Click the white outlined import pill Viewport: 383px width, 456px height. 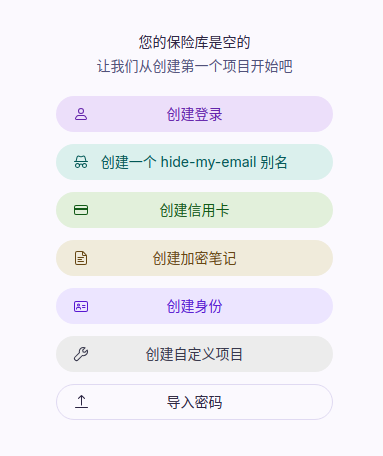[x=194, y=402]
